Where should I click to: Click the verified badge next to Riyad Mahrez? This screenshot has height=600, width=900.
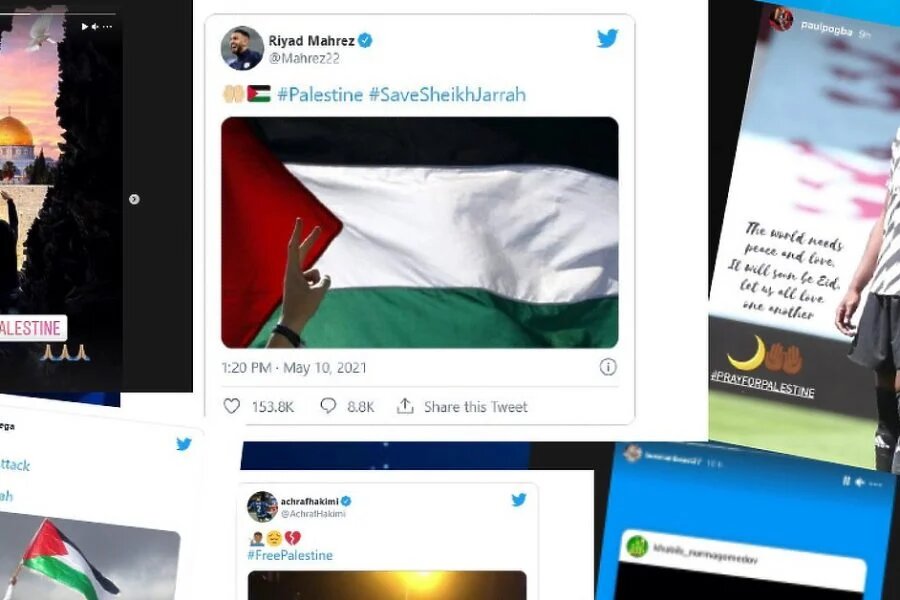pos(365,40)
